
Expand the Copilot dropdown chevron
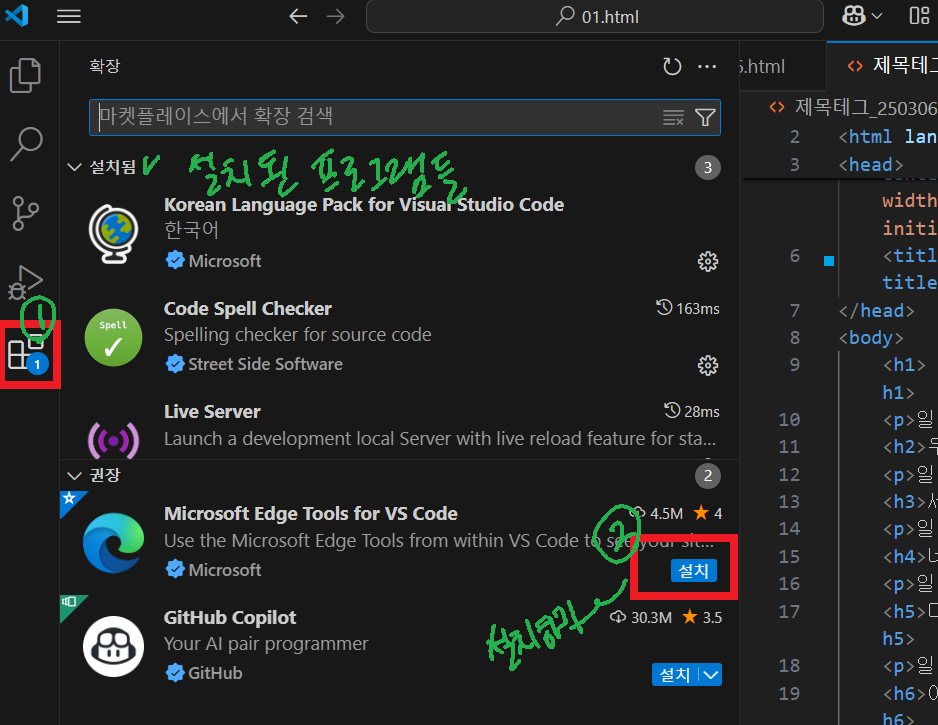tap(877, 16)
